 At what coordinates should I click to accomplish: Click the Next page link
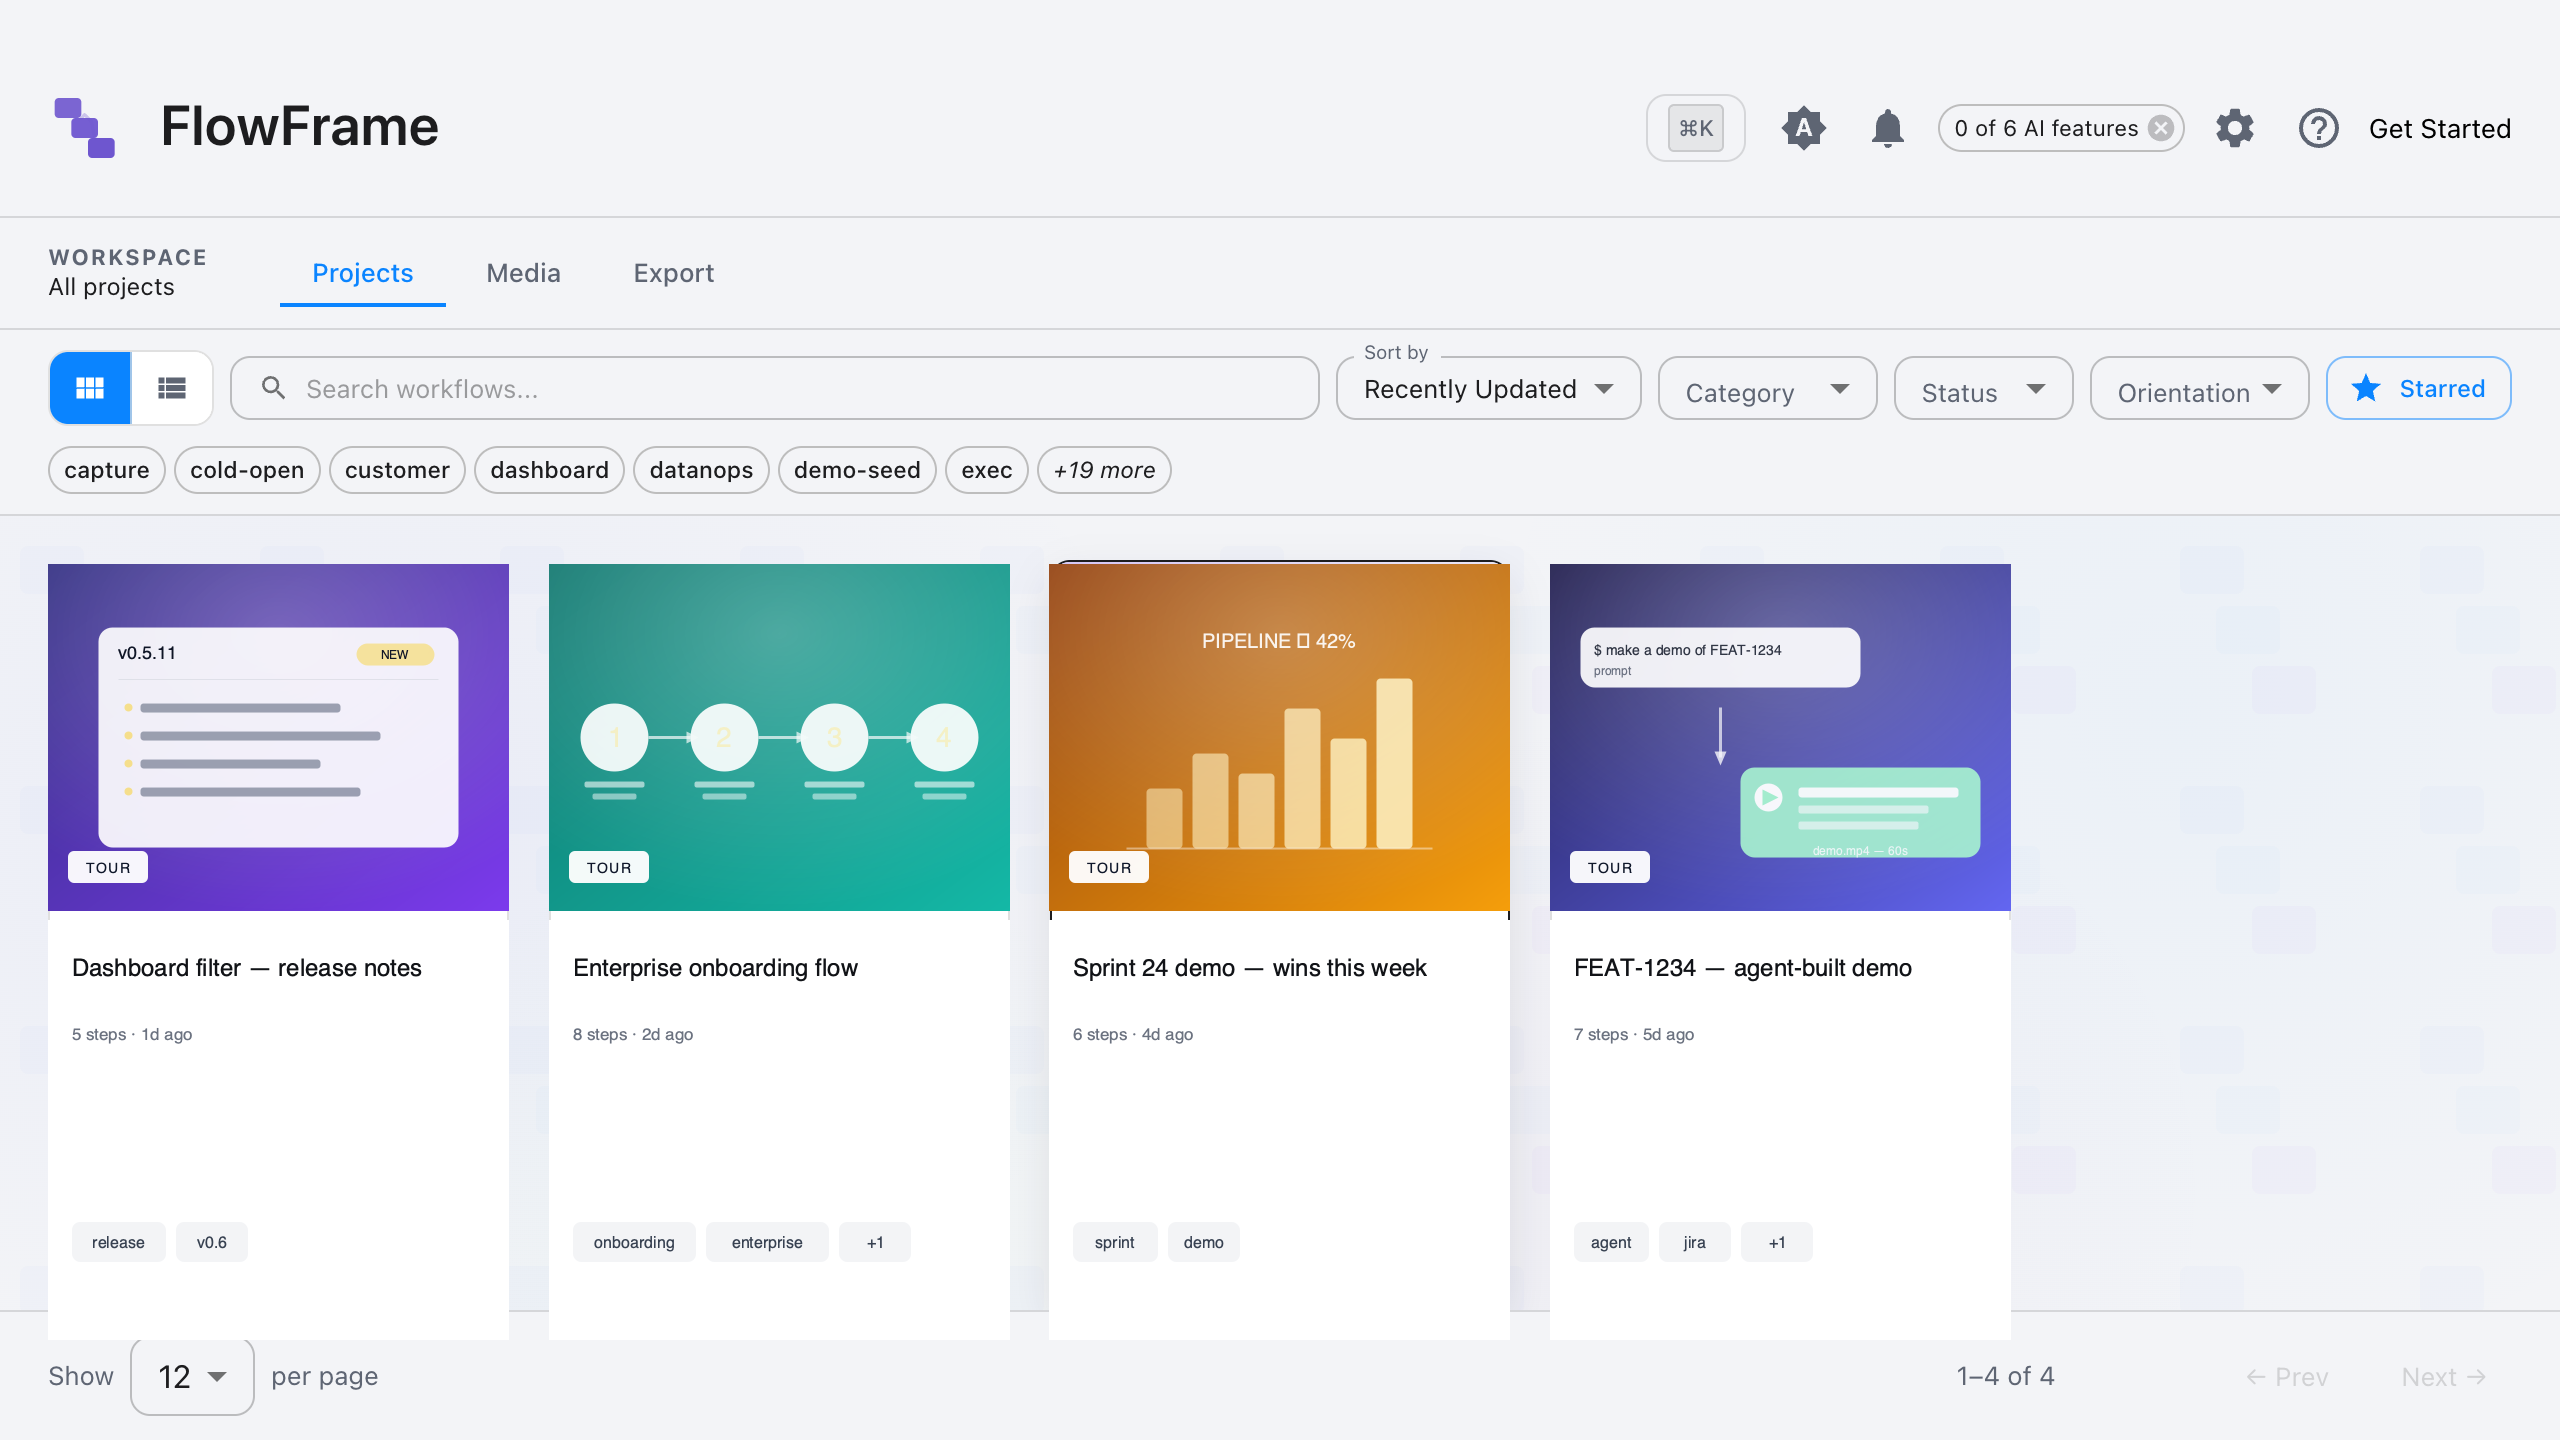pos(2443,1377)
